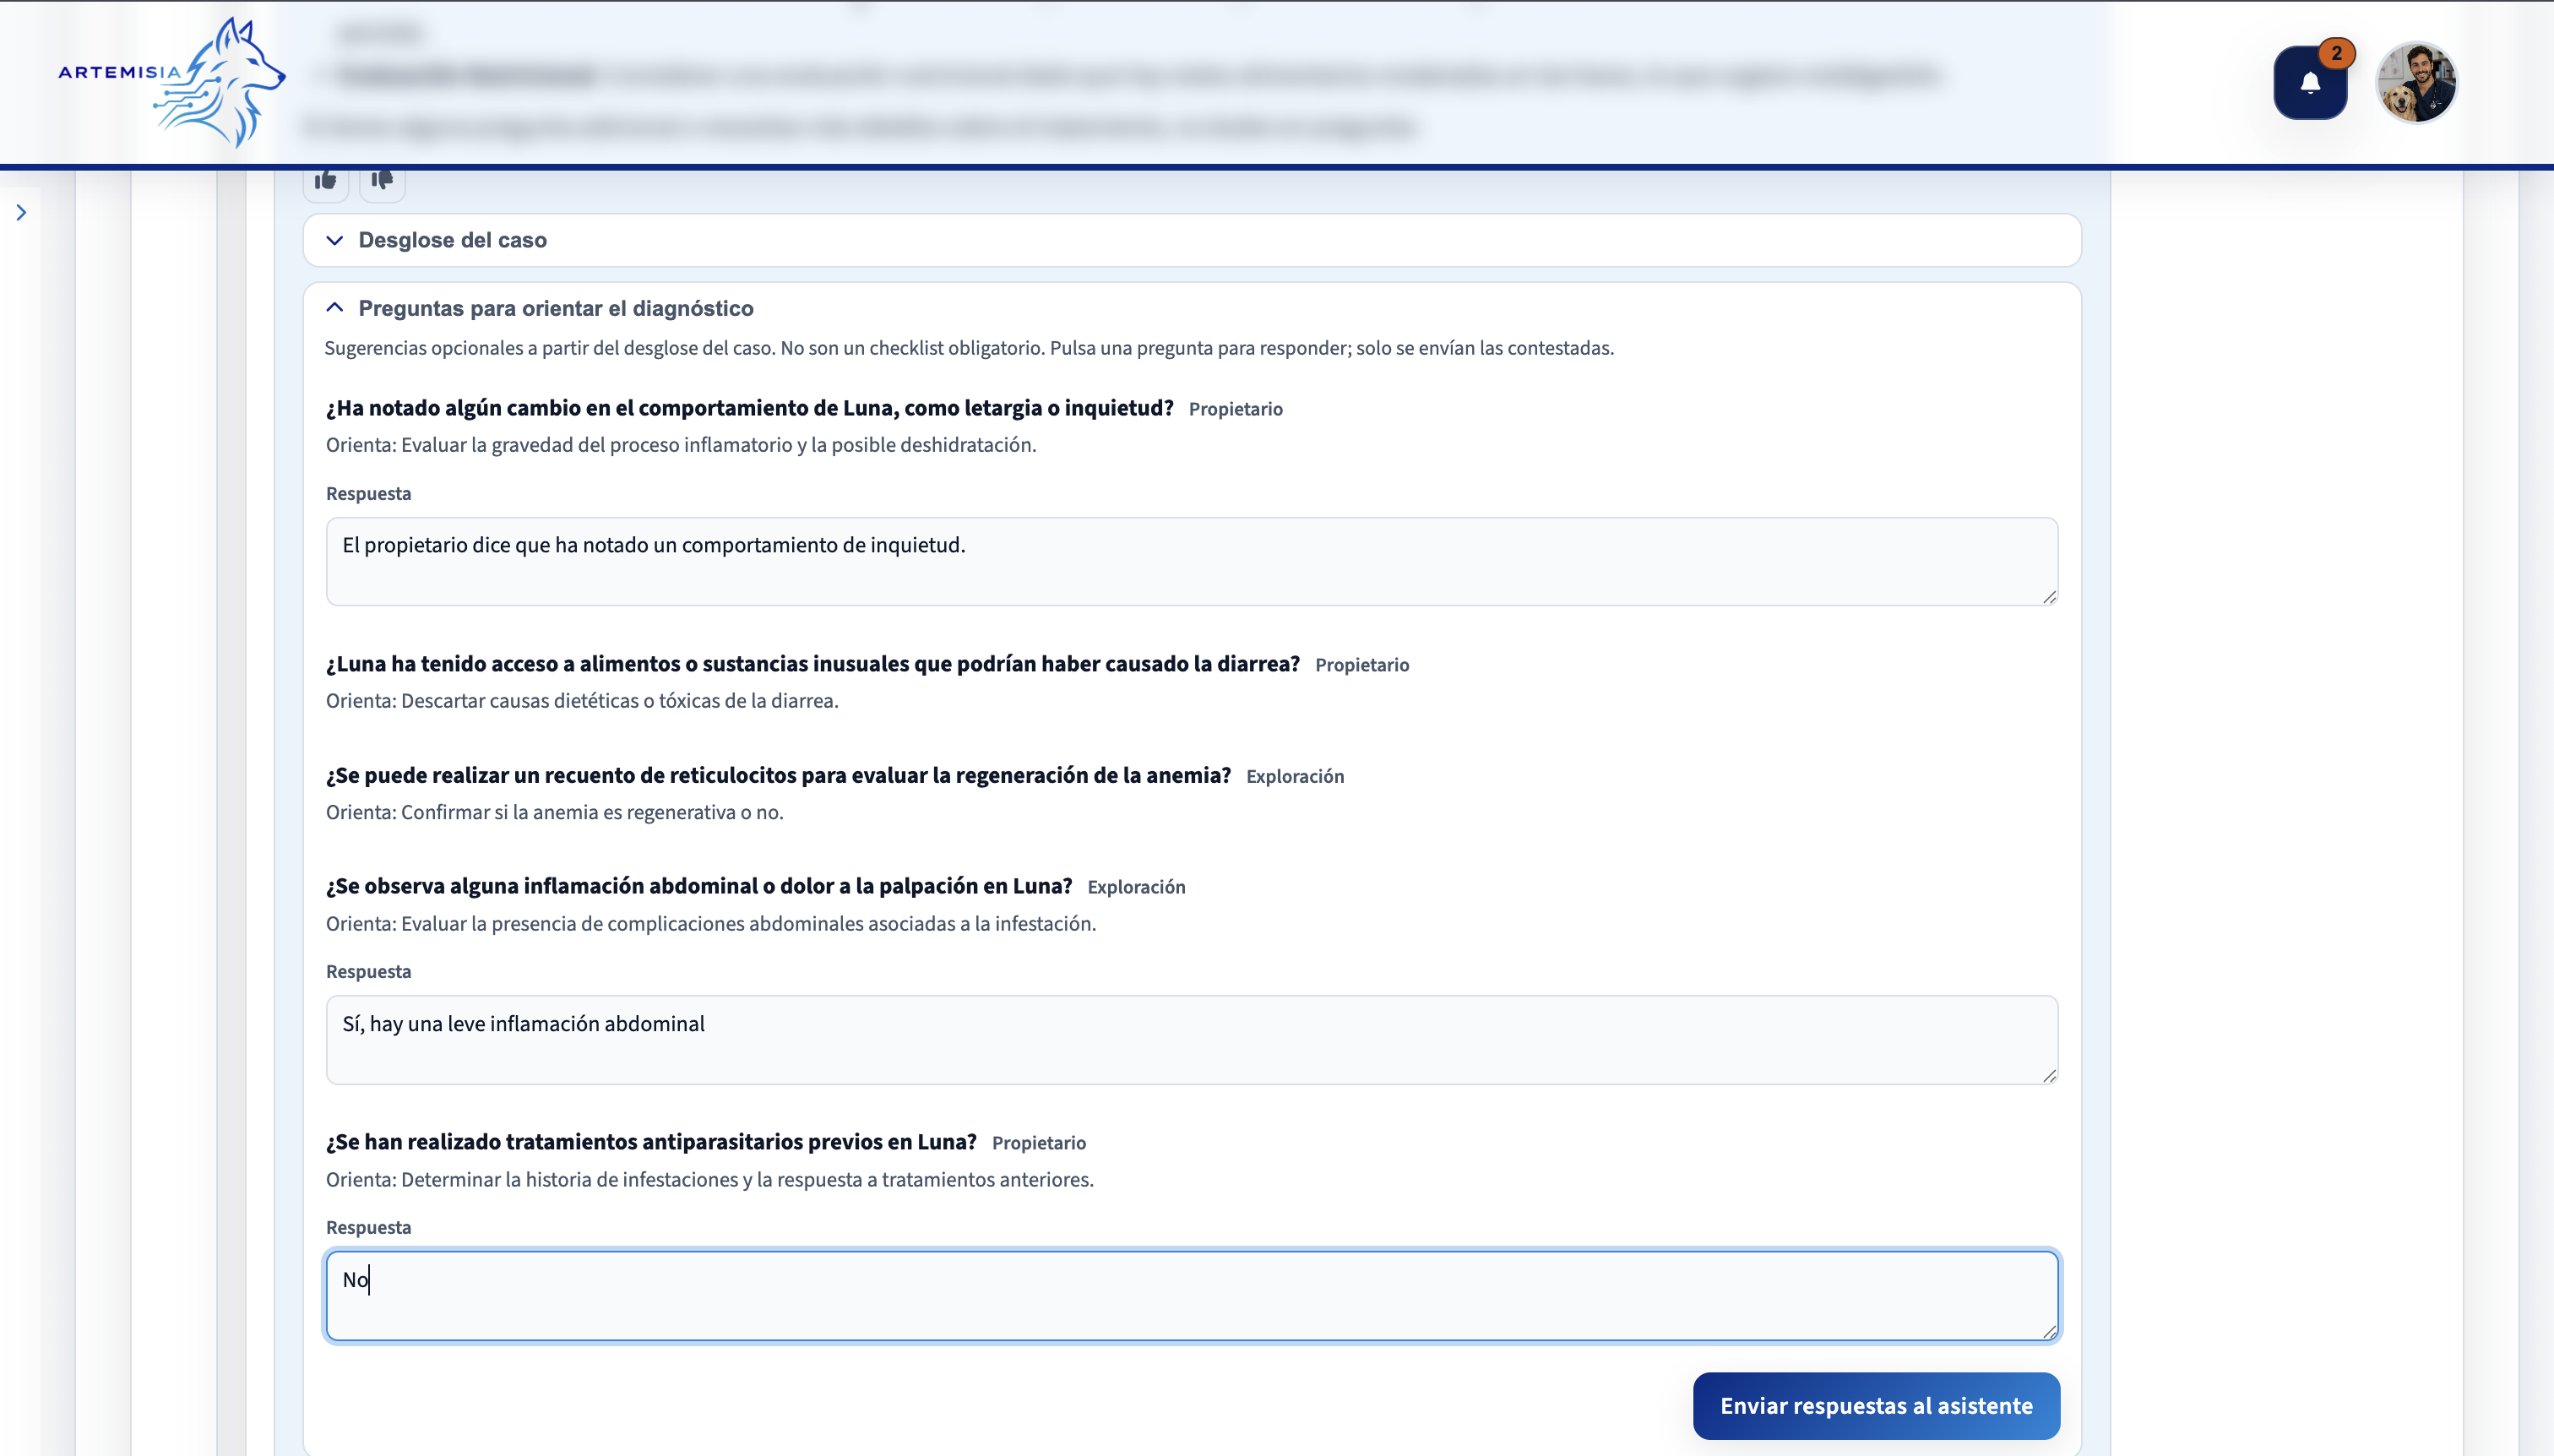The height and width of the screenshot is (1456, 2554).
Task: Give thumbs down feedback
Action: pos(382,181)
